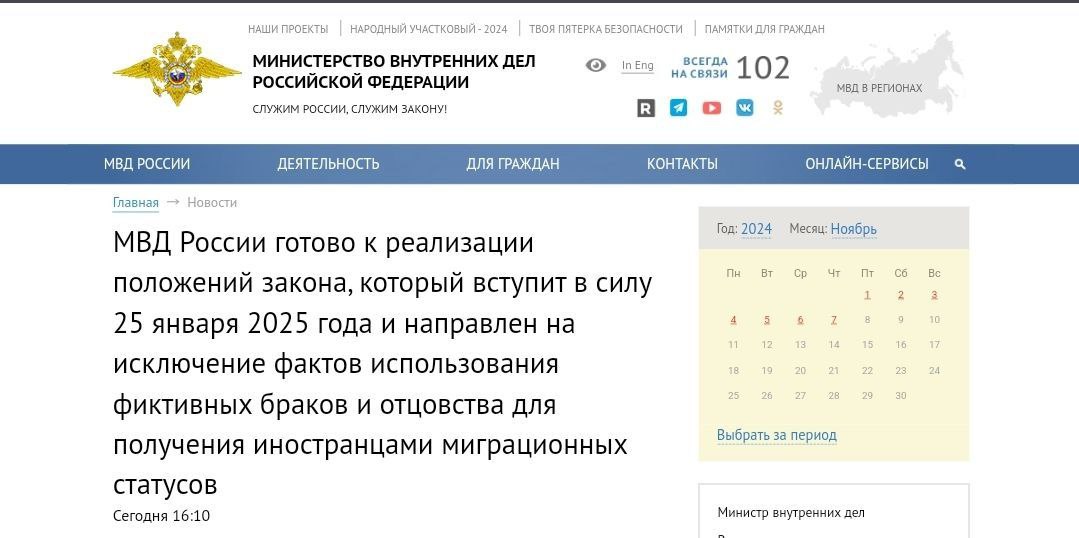Image resolution: width=1079 pixels, height=538 pixels.
Task: Expand the Выбрать за период option
Action: point(776,435)
